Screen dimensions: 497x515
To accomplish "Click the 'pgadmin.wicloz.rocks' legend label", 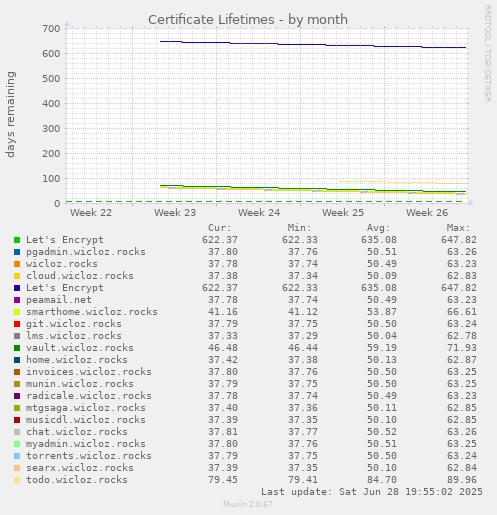I will 86,252.
